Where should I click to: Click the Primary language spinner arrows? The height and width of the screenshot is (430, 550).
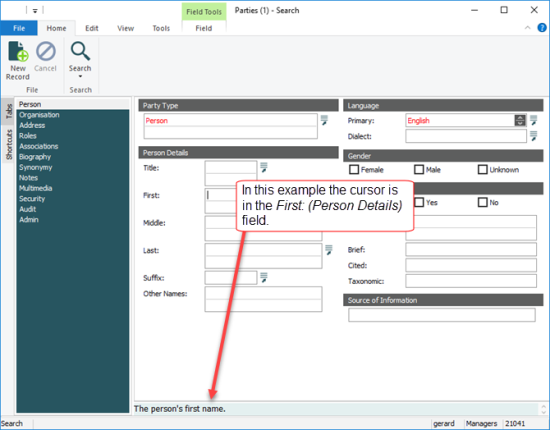(520, 120)
